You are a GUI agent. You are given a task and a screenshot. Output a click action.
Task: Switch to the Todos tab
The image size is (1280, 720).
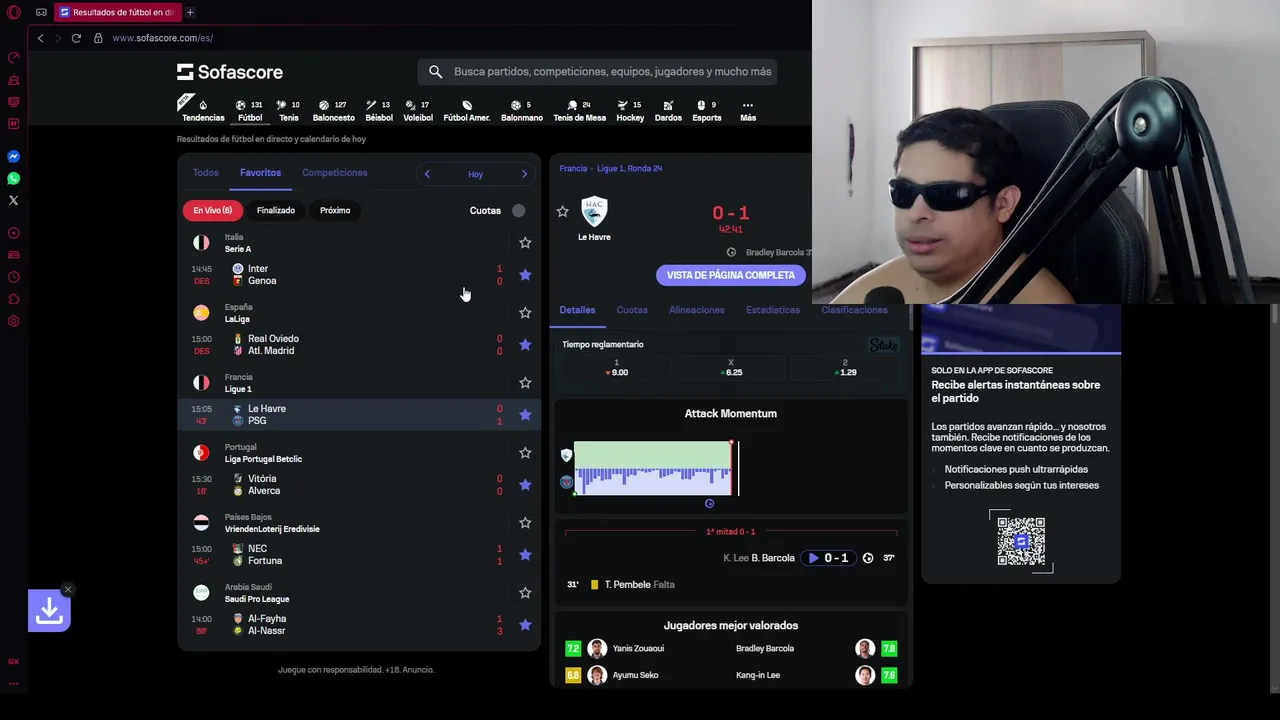click(205, 173)
